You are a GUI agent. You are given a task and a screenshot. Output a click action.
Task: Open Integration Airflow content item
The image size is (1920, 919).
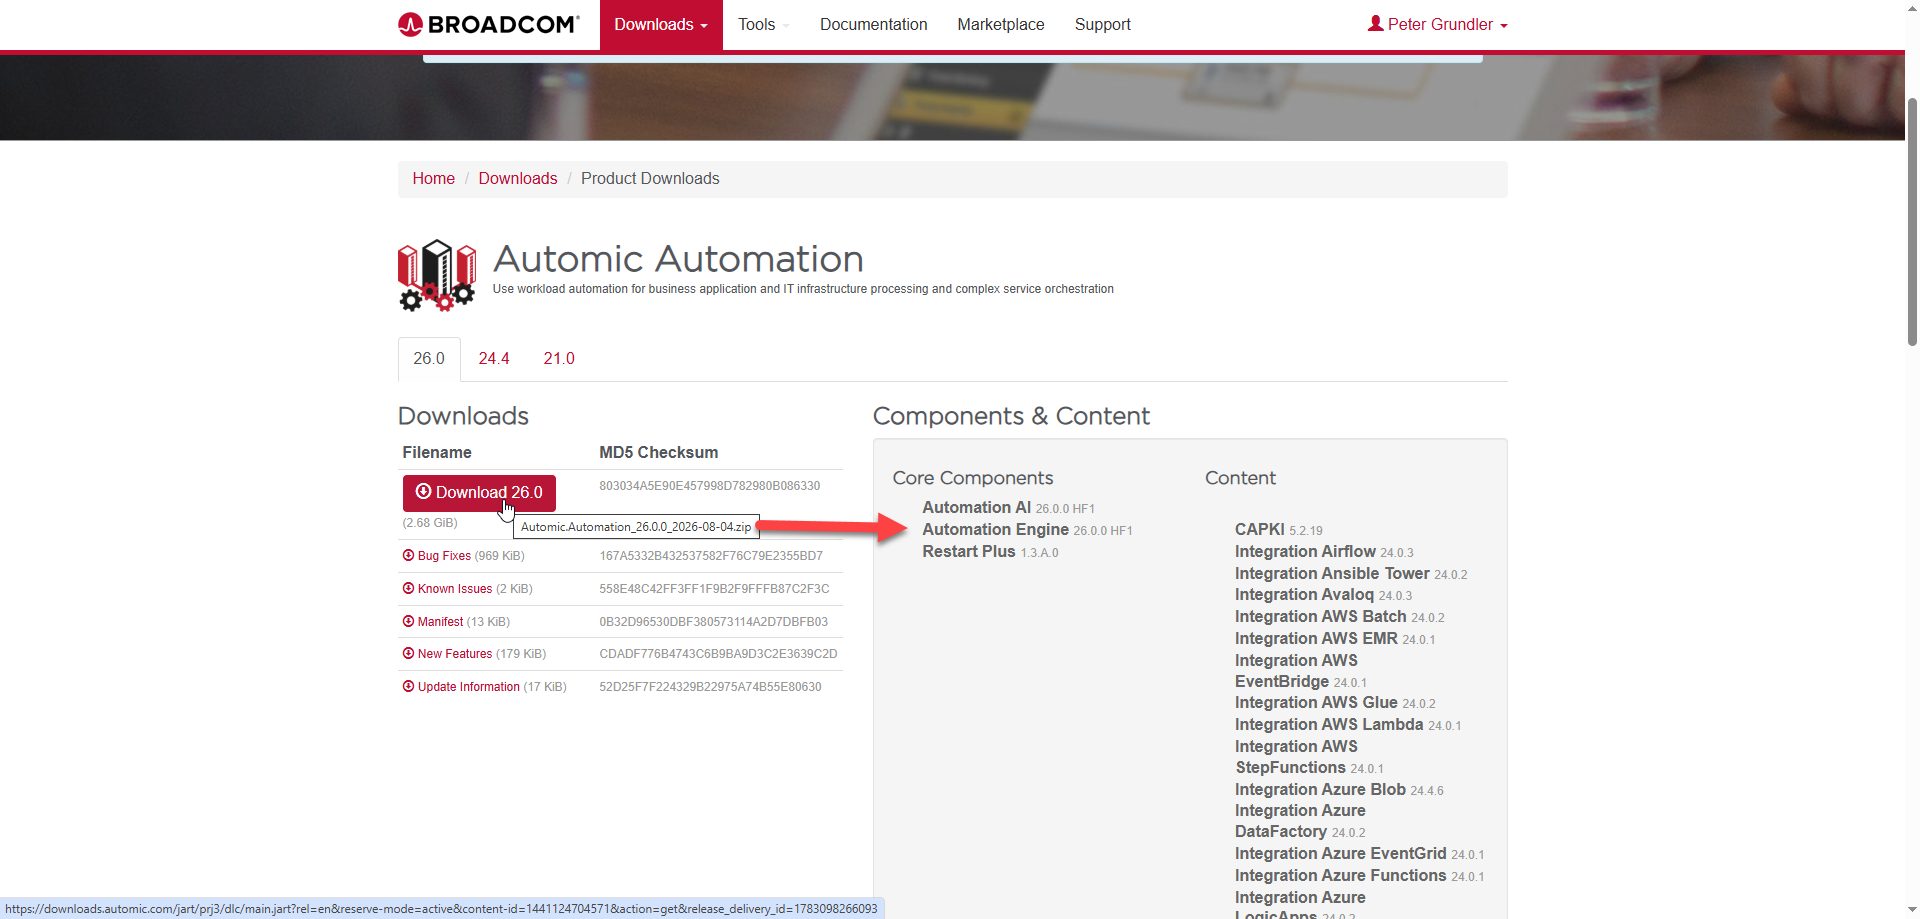tap(1305, 552)
